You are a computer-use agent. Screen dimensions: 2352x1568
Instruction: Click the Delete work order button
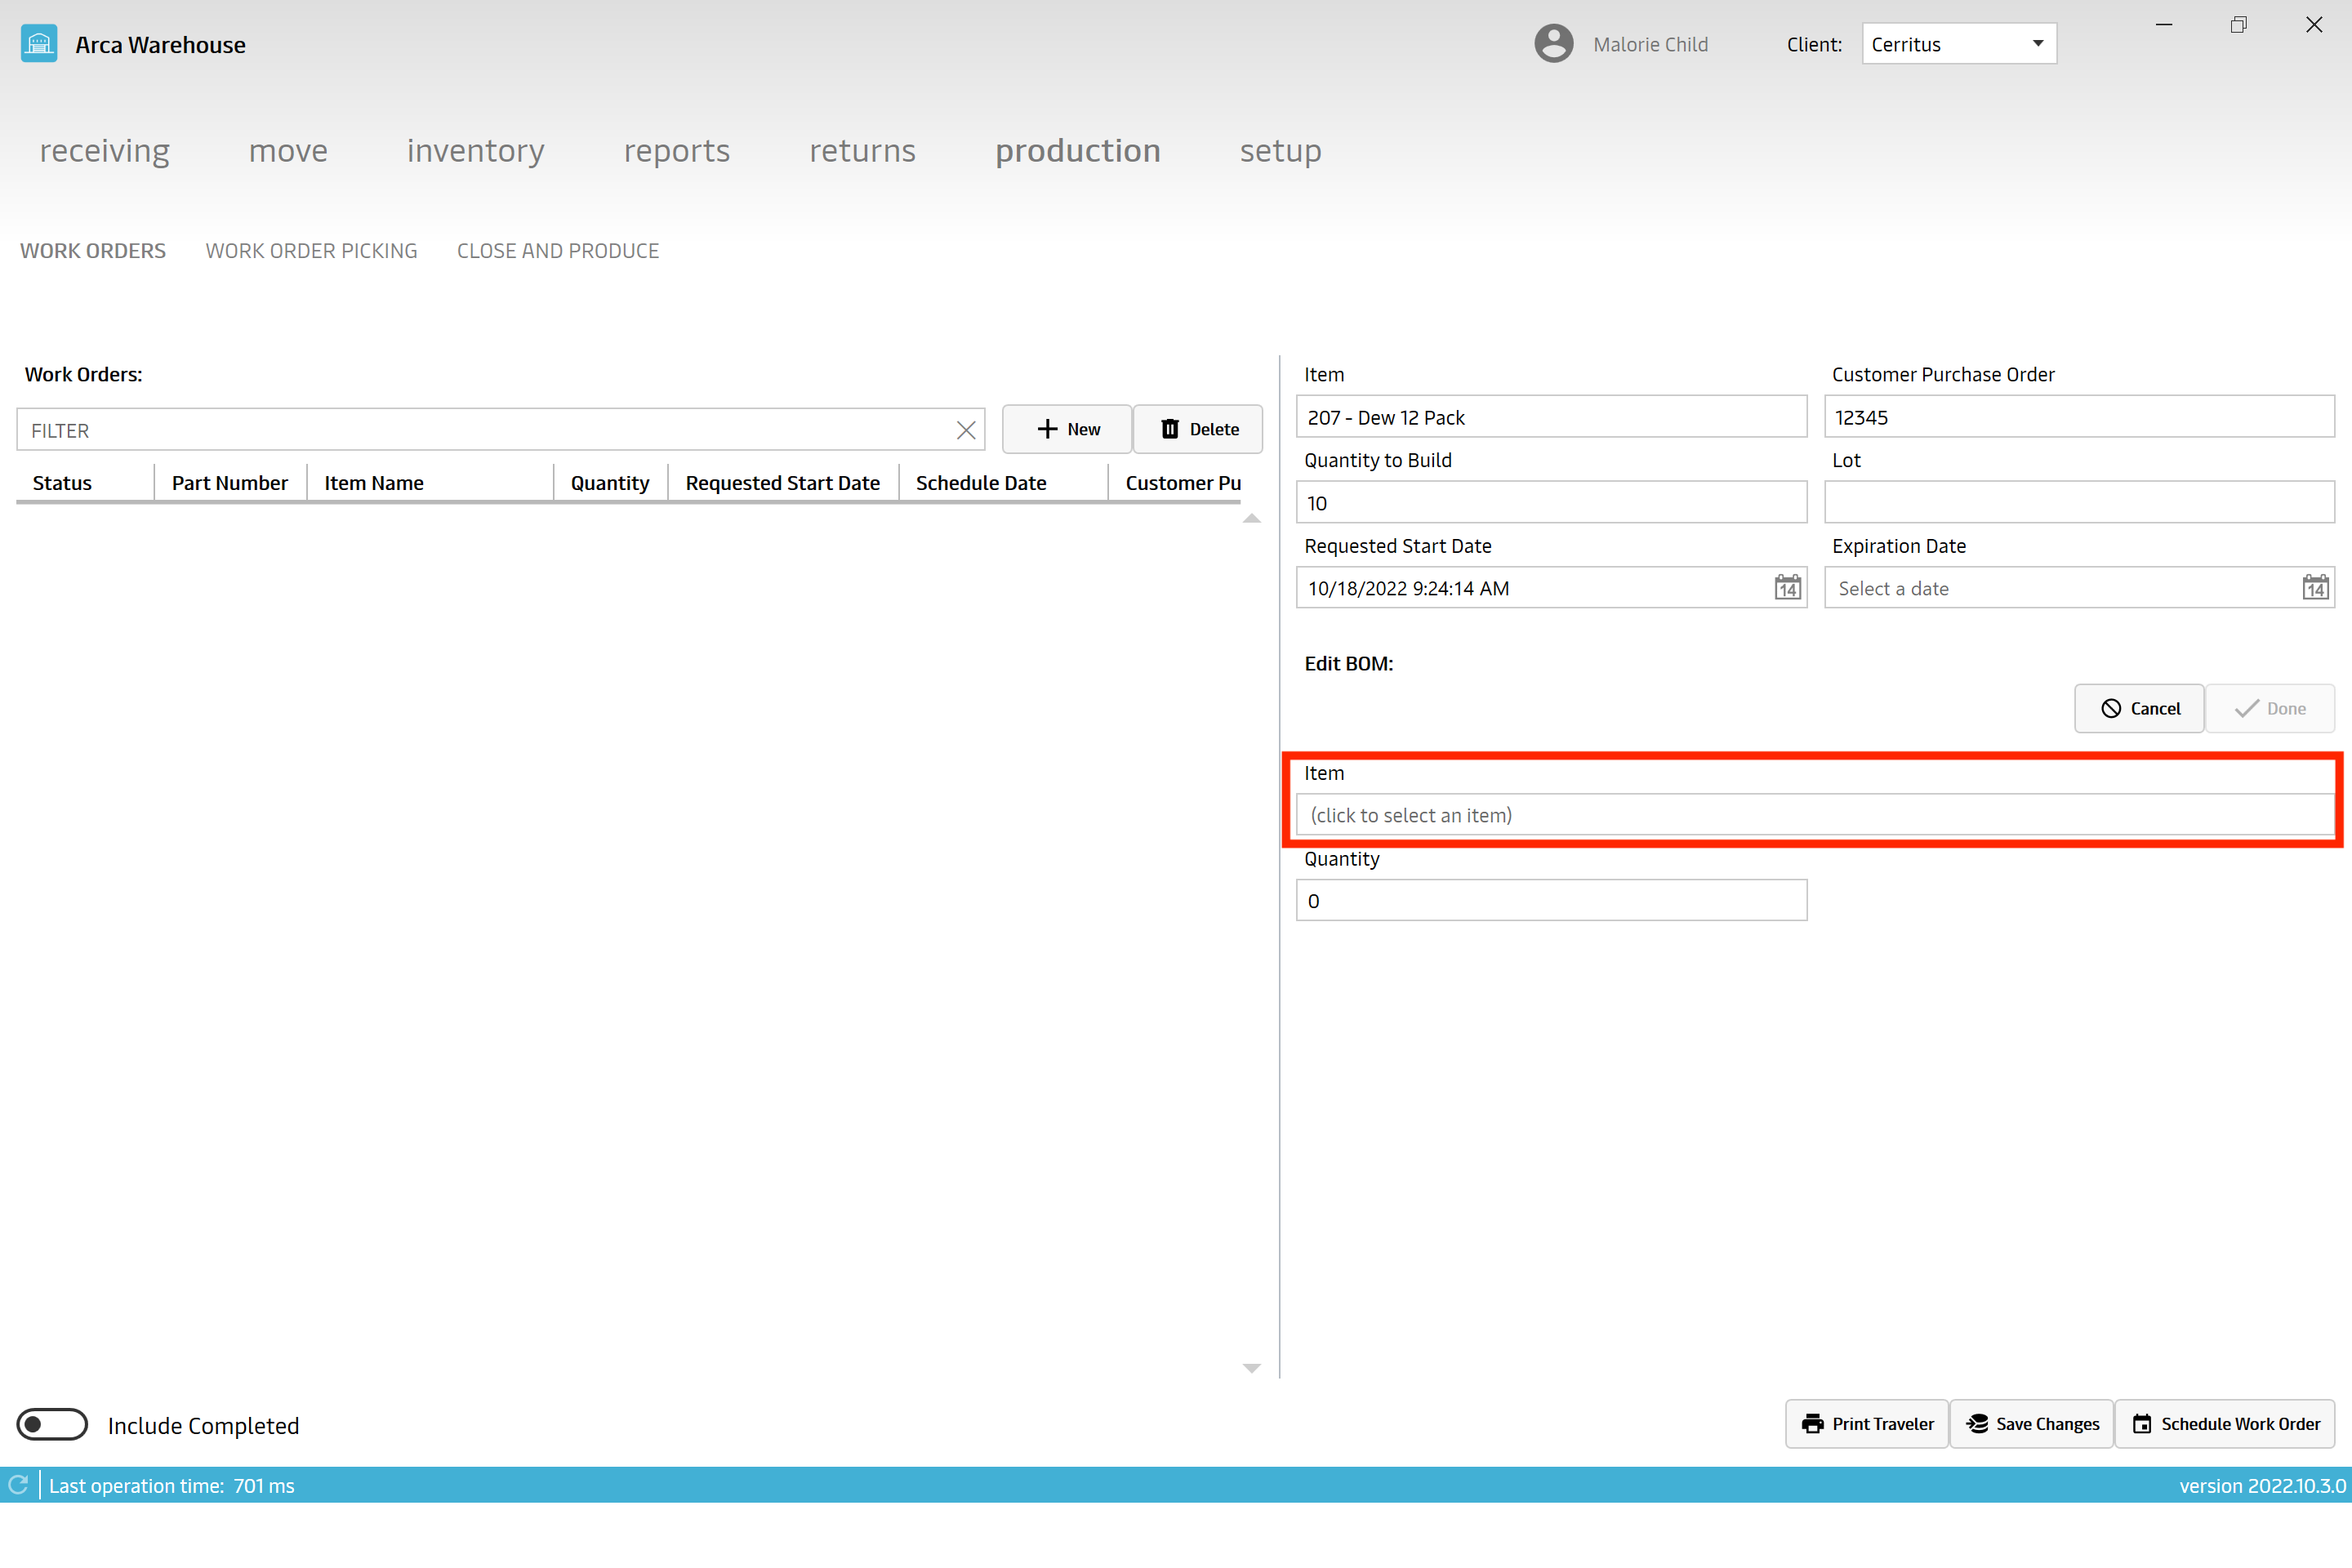click(x=1198, y=429)
